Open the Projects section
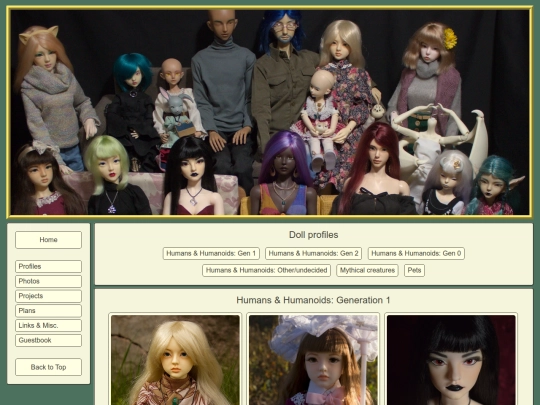The height and width of the screenshot is (405, 540). 48,296
